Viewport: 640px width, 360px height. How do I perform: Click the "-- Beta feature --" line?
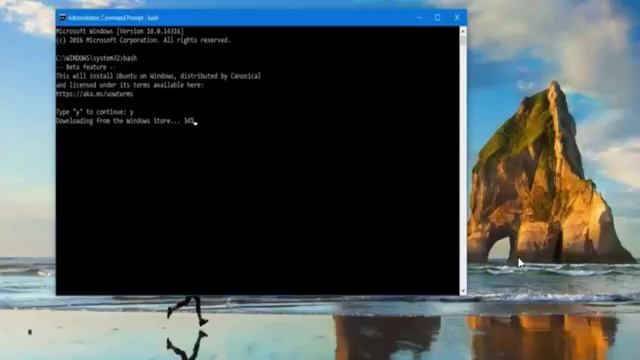87,67
